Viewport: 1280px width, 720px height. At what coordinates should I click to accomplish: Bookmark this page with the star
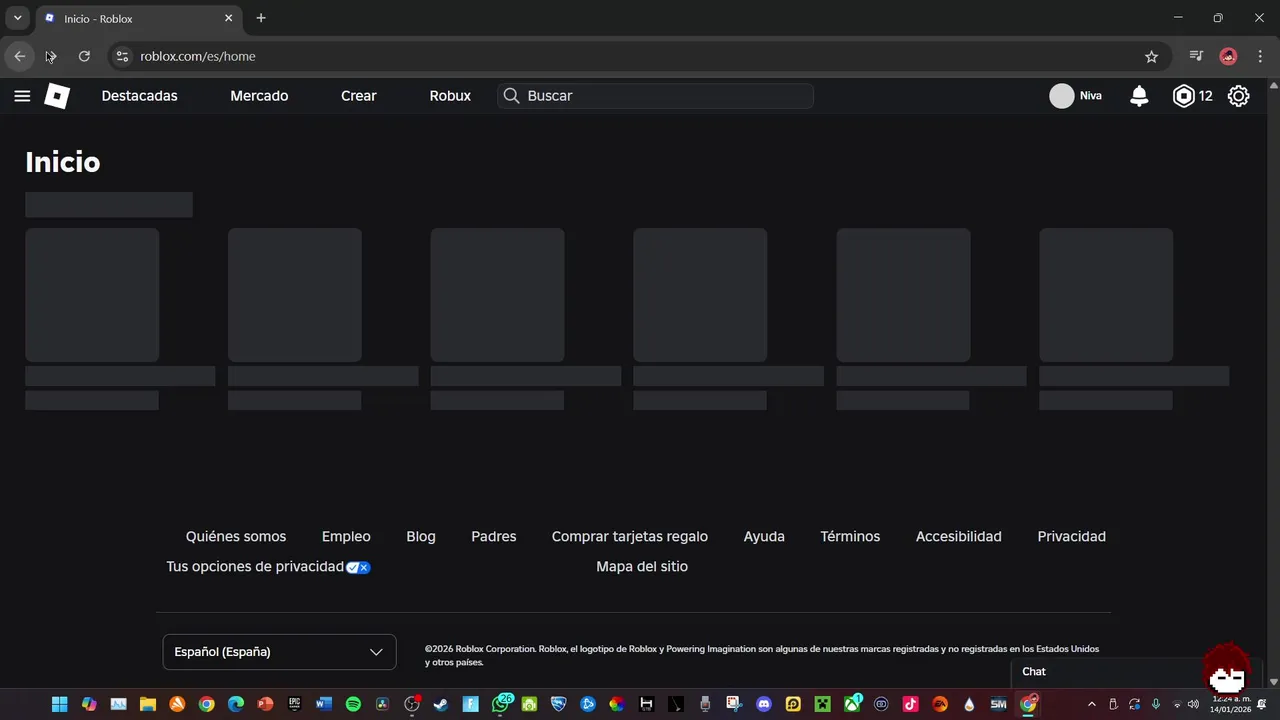(1151, 57)
